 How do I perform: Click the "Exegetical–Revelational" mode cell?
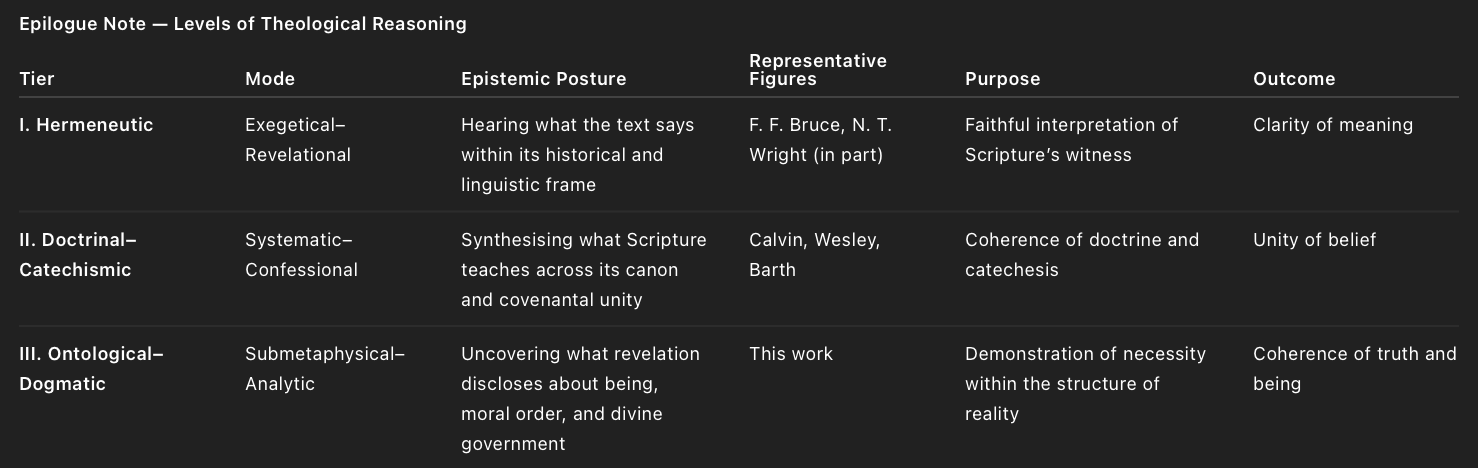(x=298, y=140)
